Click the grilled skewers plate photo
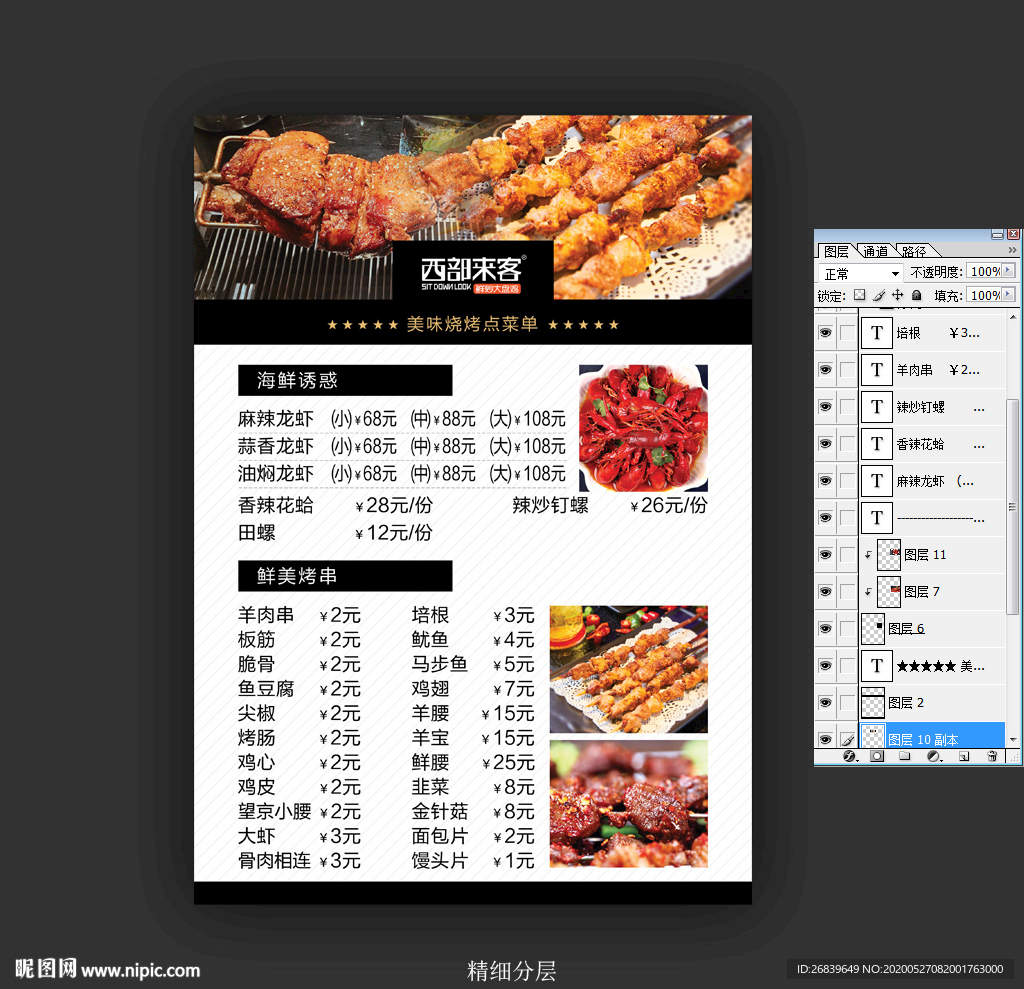1024x989 pixels. click(x=629, y=669)
